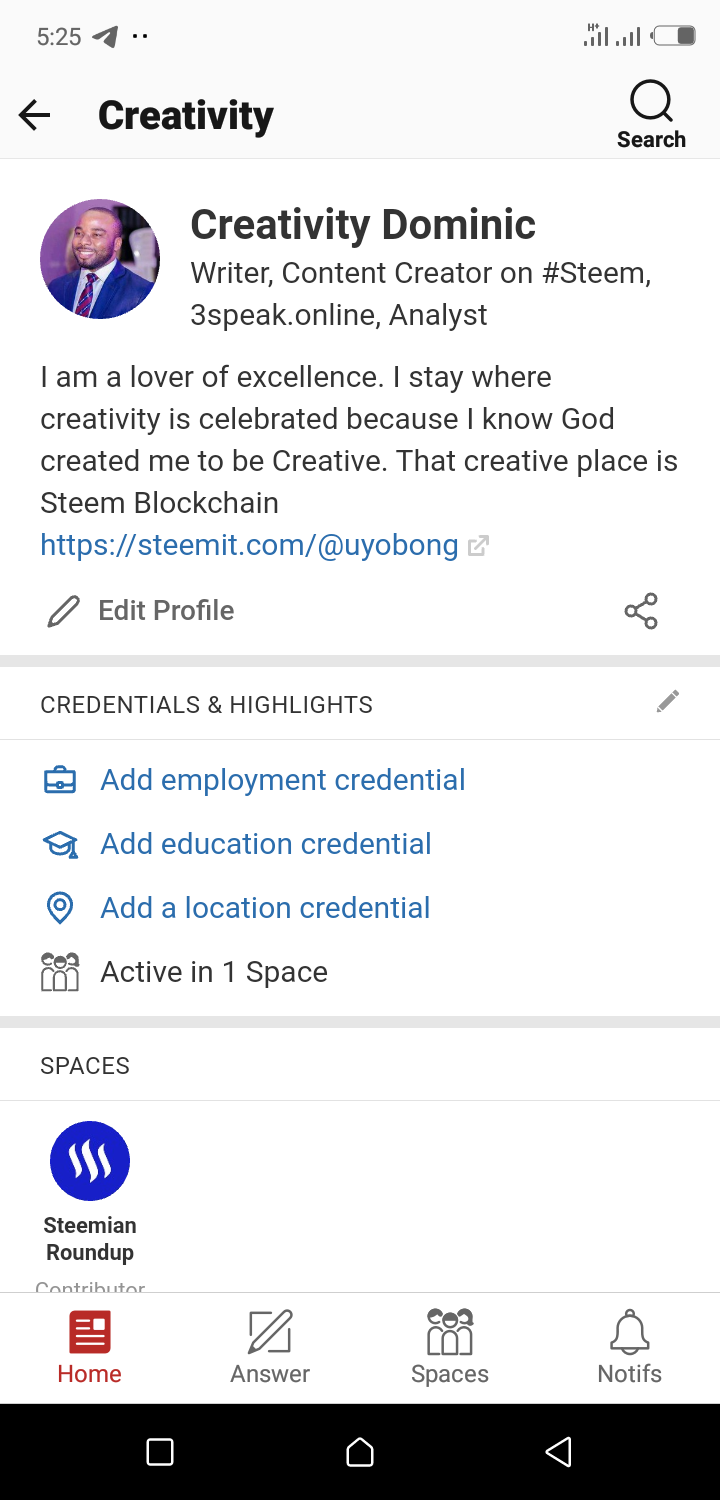Open the Notifs tab
The image size is (720, 1500).
pyautogui.click(x=630, y=1348)
